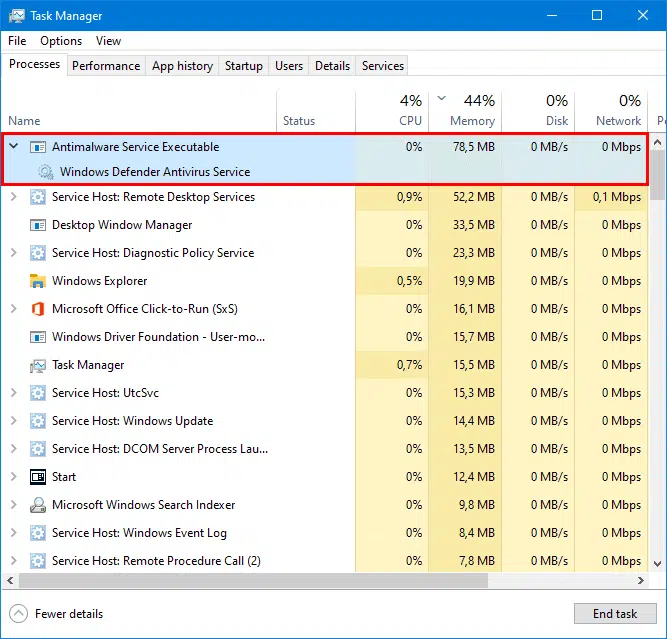
Task: Click the Windows Explorer folder icon
Action: point(38,281)
